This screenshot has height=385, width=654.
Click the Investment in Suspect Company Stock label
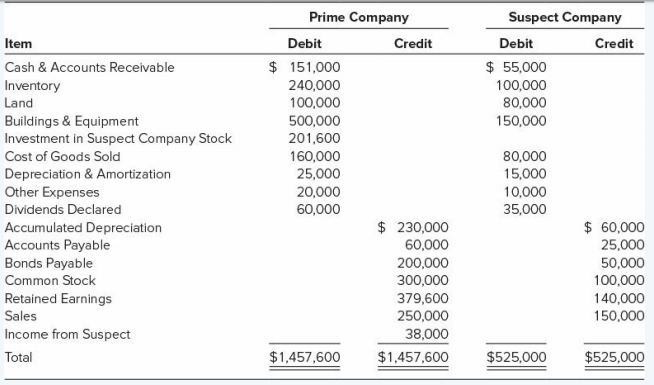pyautogui.click(x=118, y=138)
